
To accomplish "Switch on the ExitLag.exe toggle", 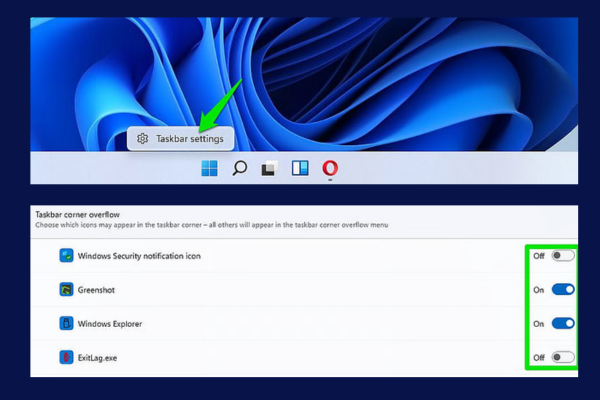I will pyautogui.click(x=563, y=357).
